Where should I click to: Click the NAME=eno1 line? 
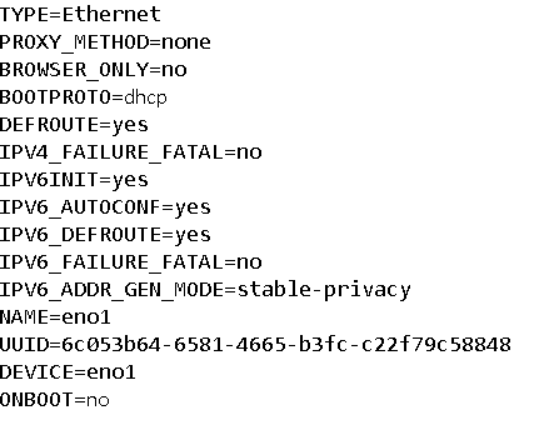[x=55, y=317]
